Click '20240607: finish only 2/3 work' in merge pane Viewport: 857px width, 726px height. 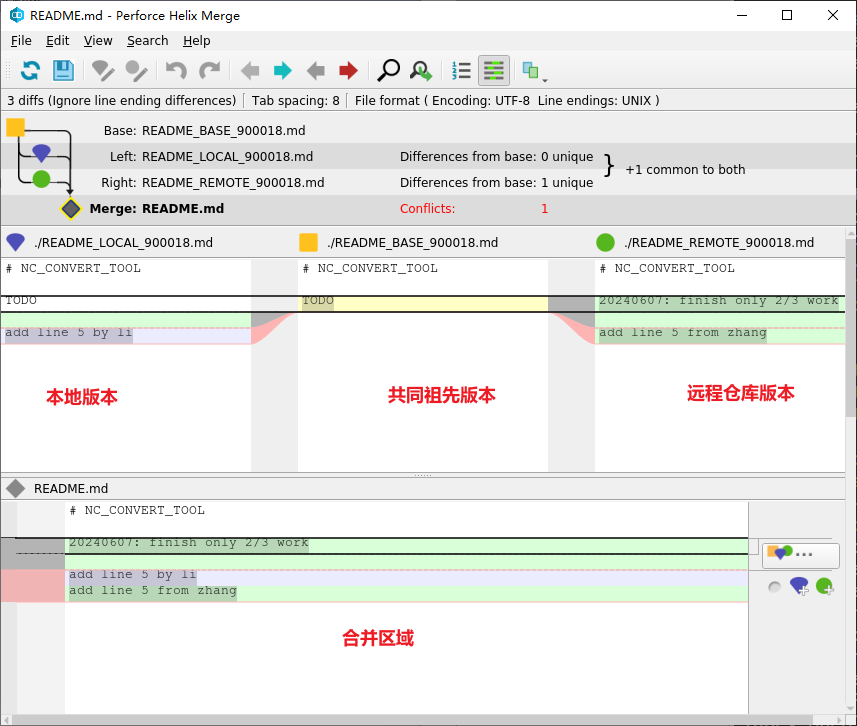coord(189,543)
